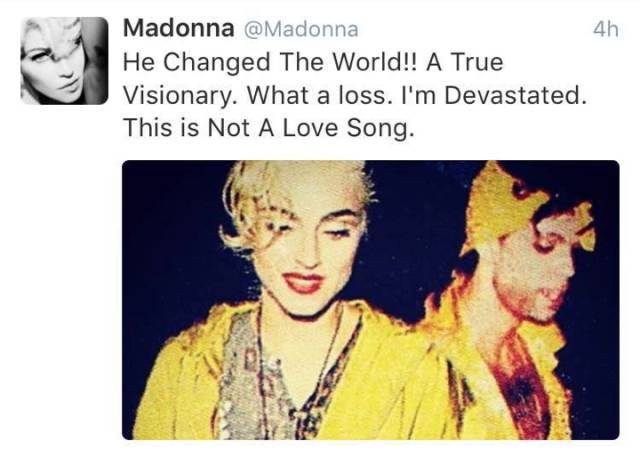640x457 pixels.
Task: Click the word "Devastated." in the tweet
Action: coord(515,95)
